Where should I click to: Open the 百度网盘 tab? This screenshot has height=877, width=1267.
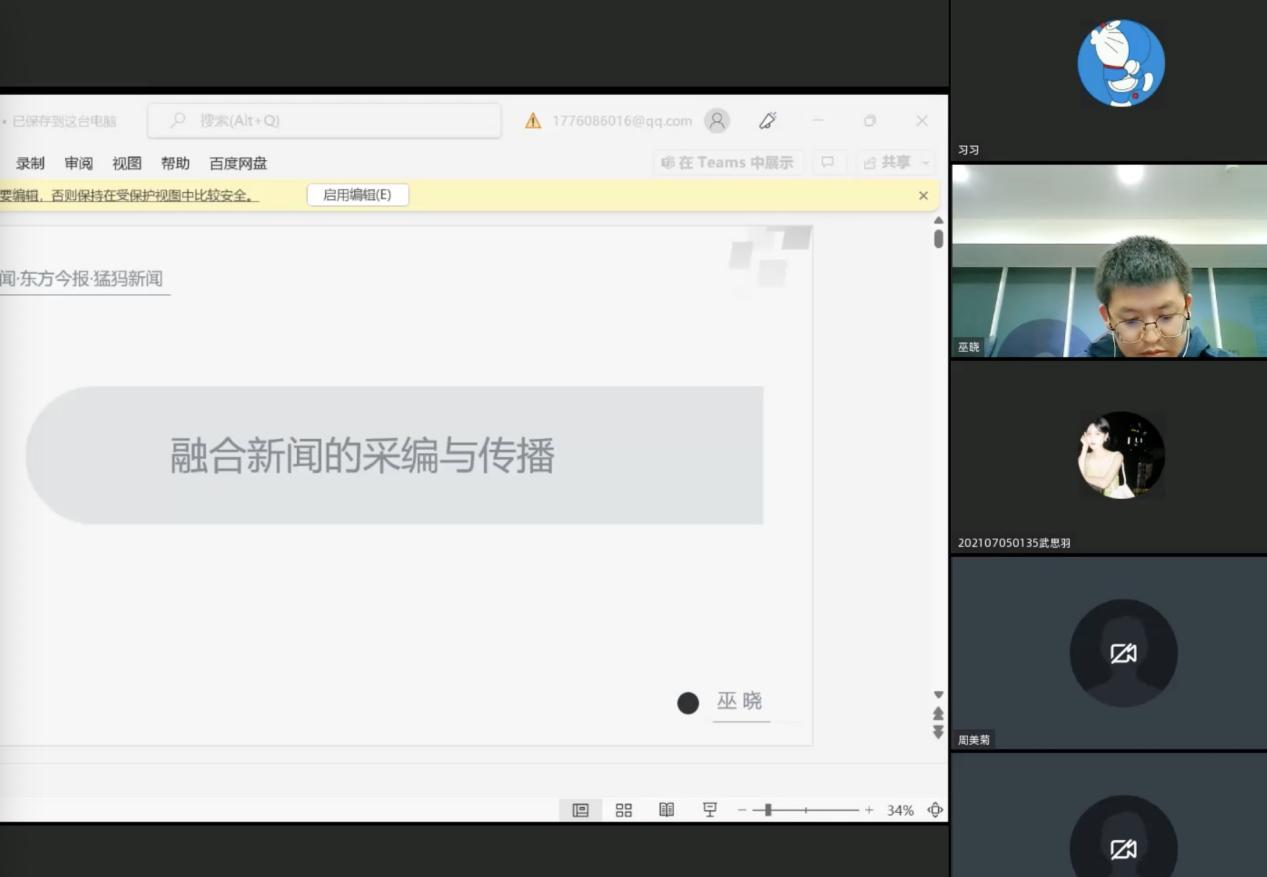238,163
